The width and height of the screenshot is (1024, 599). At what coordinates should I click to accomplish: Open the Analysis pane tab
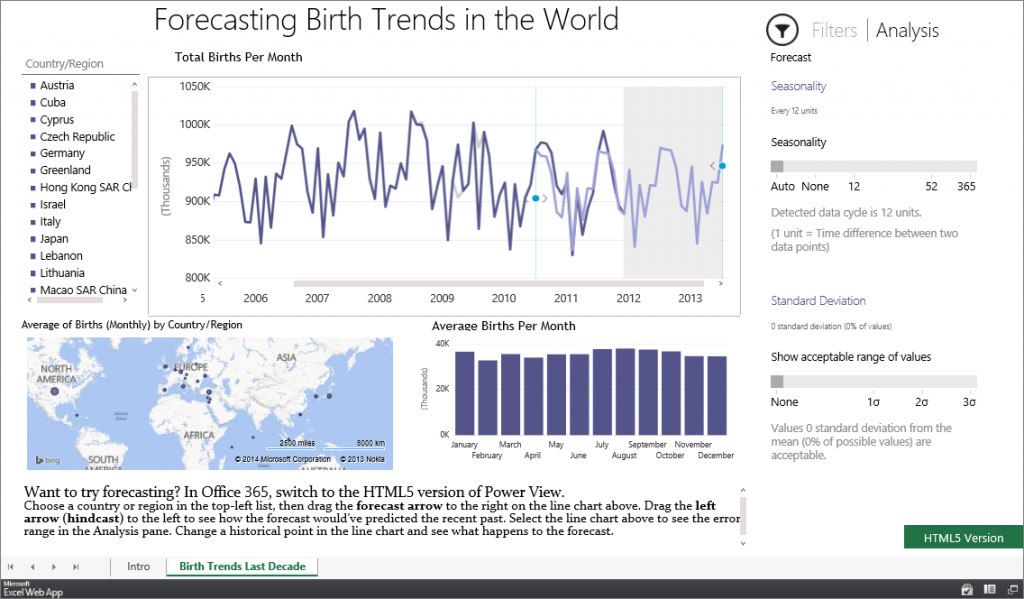click(907, 30)
